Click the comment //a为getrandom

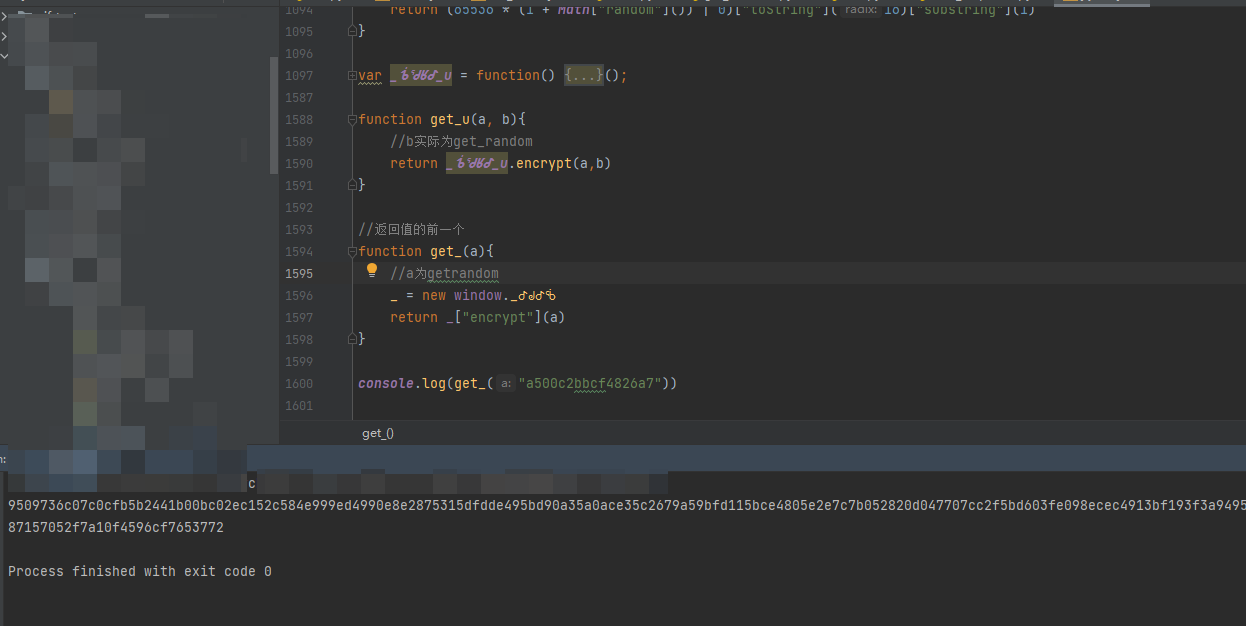(x=444, y=273)
